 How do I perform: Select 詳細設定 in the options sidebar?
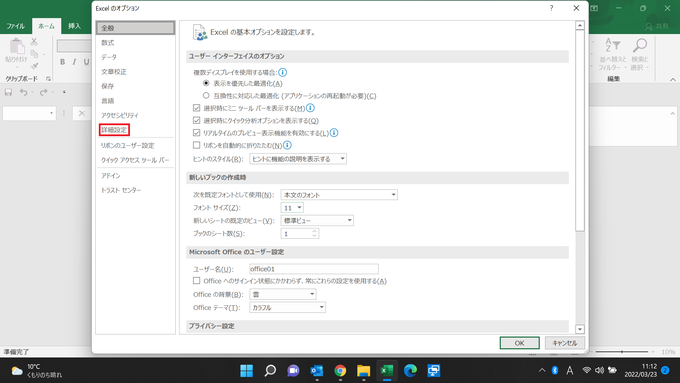coord(114,130)
